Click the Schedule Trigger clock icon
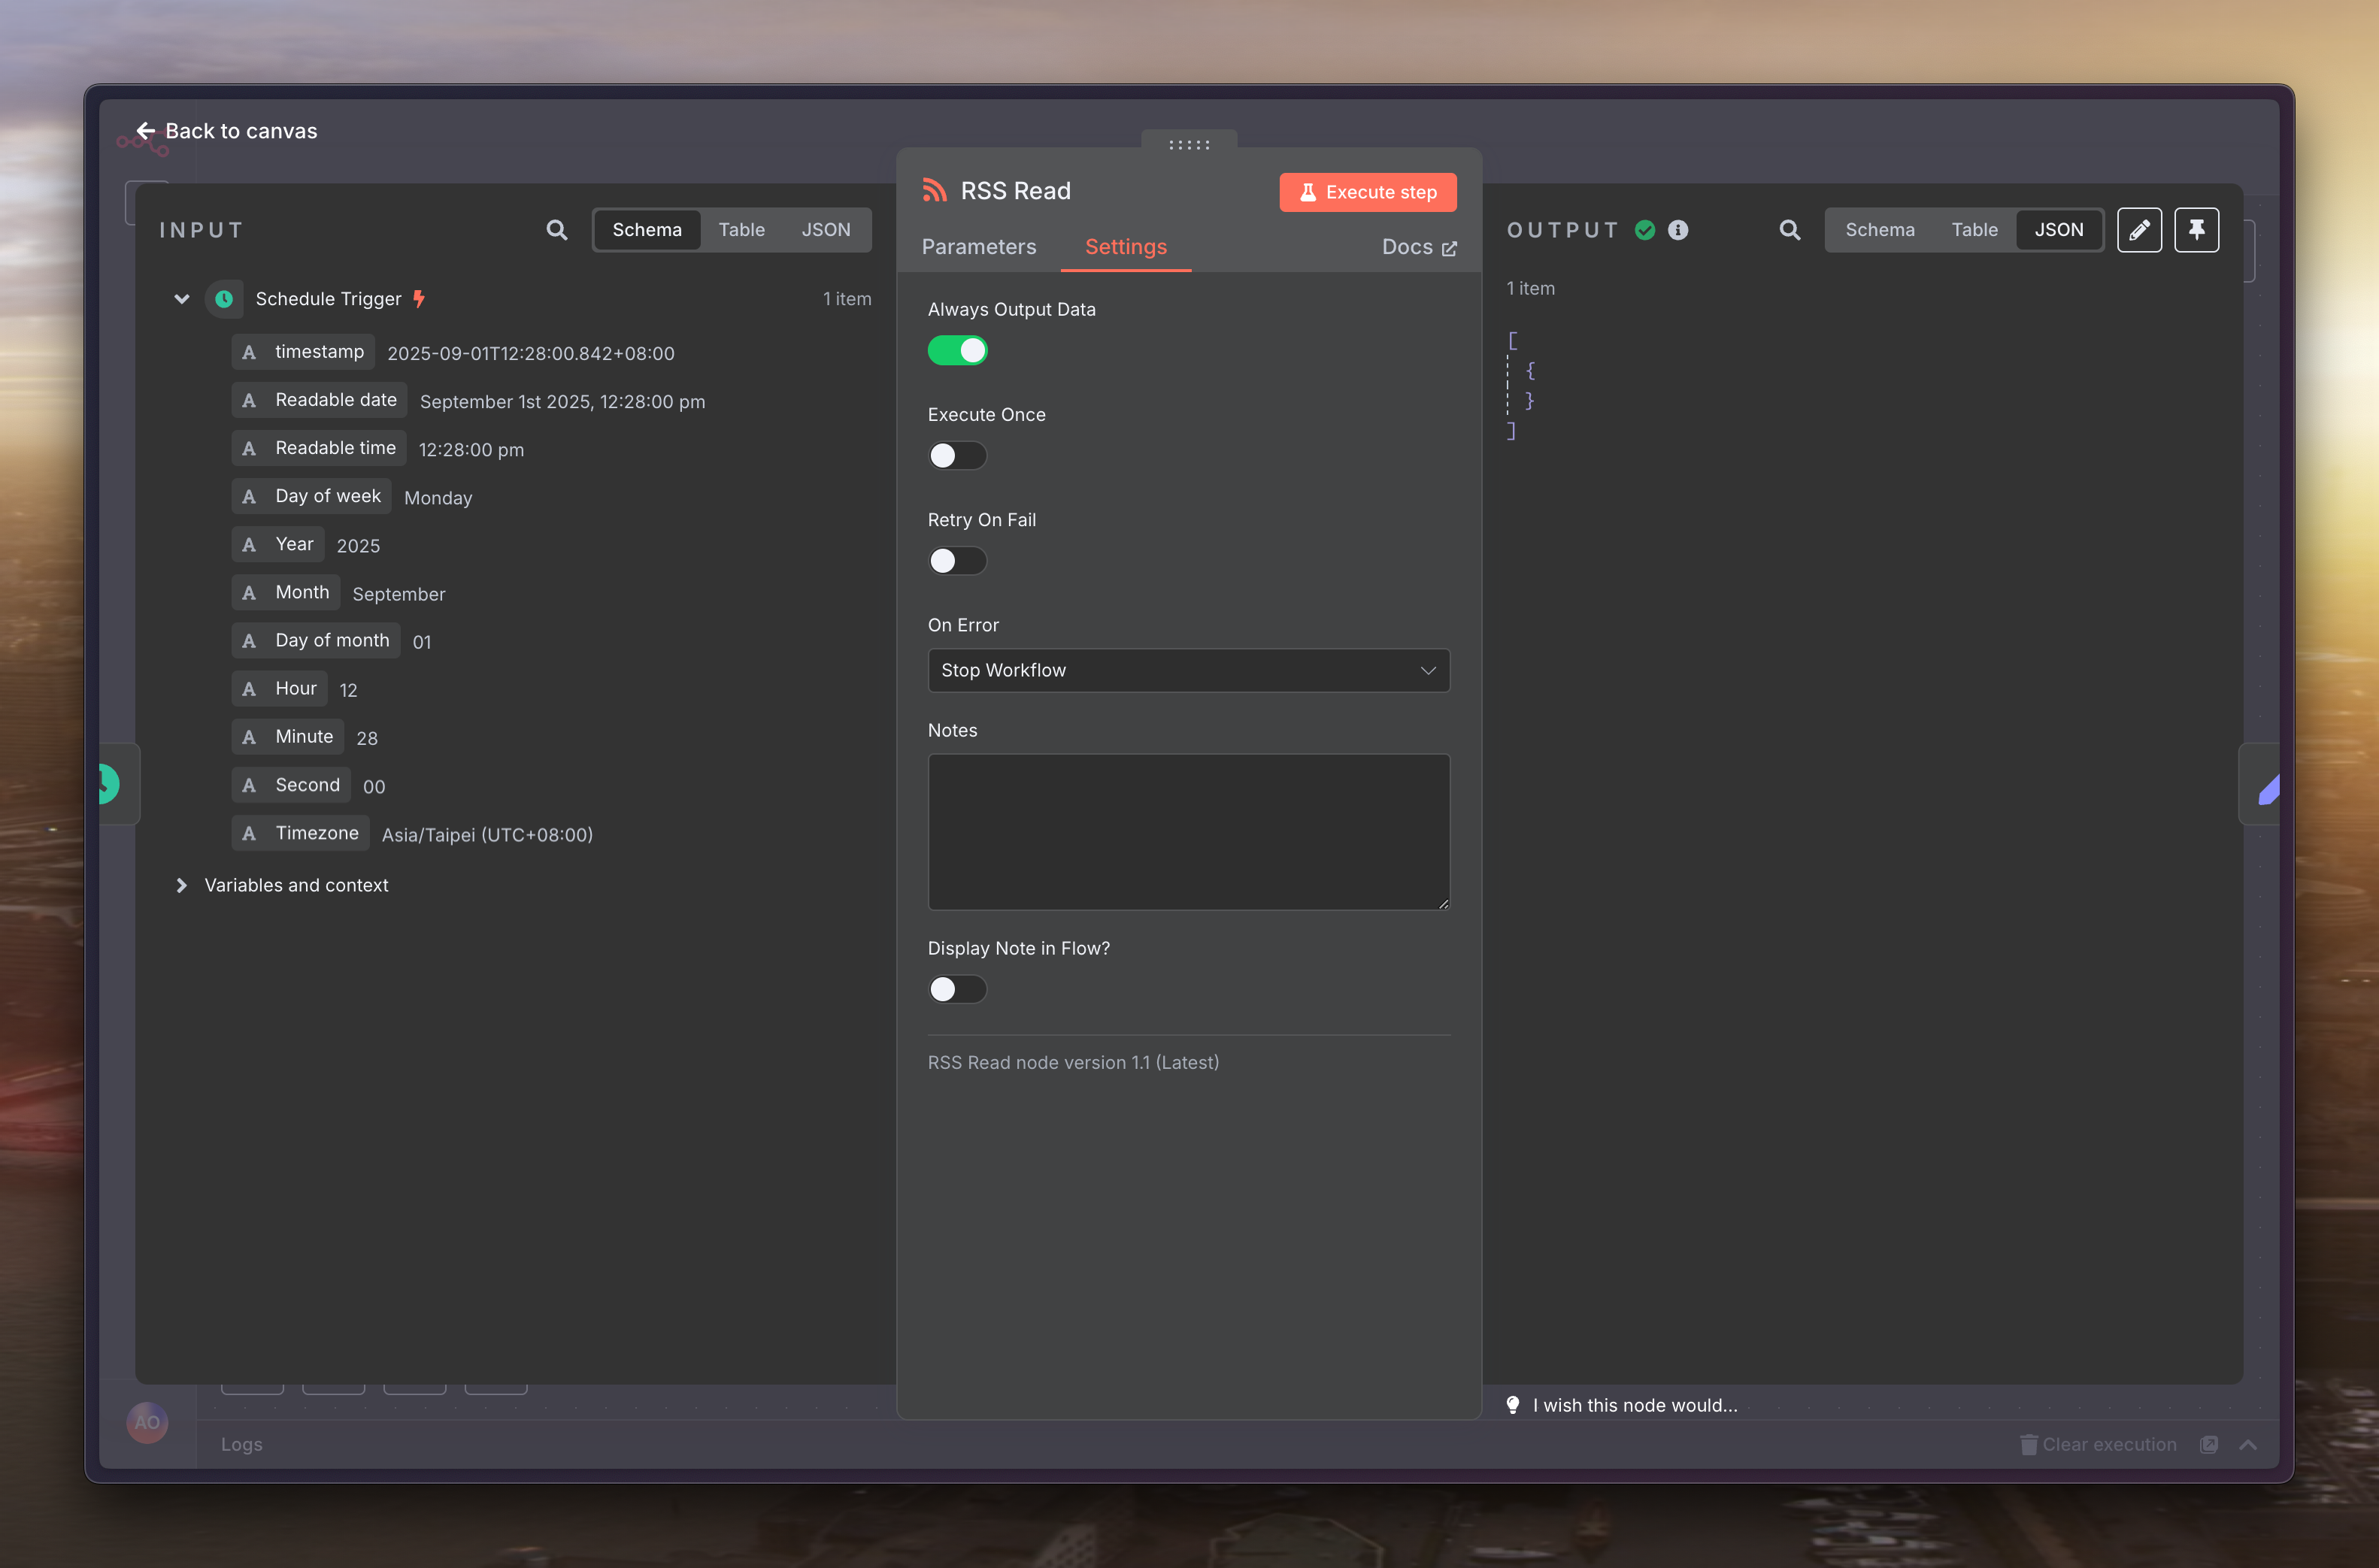 coord(224,299)
